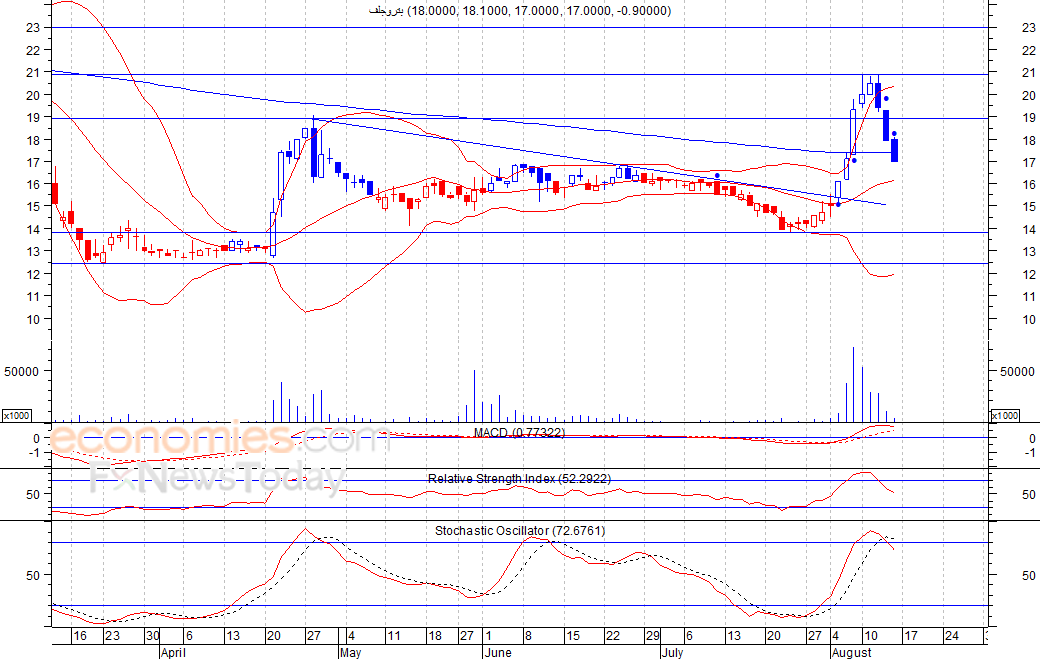Click the MACD -1 level label on the left axis
The height and width of the screenshot is (659, 1040).
(x=34, y=453)
